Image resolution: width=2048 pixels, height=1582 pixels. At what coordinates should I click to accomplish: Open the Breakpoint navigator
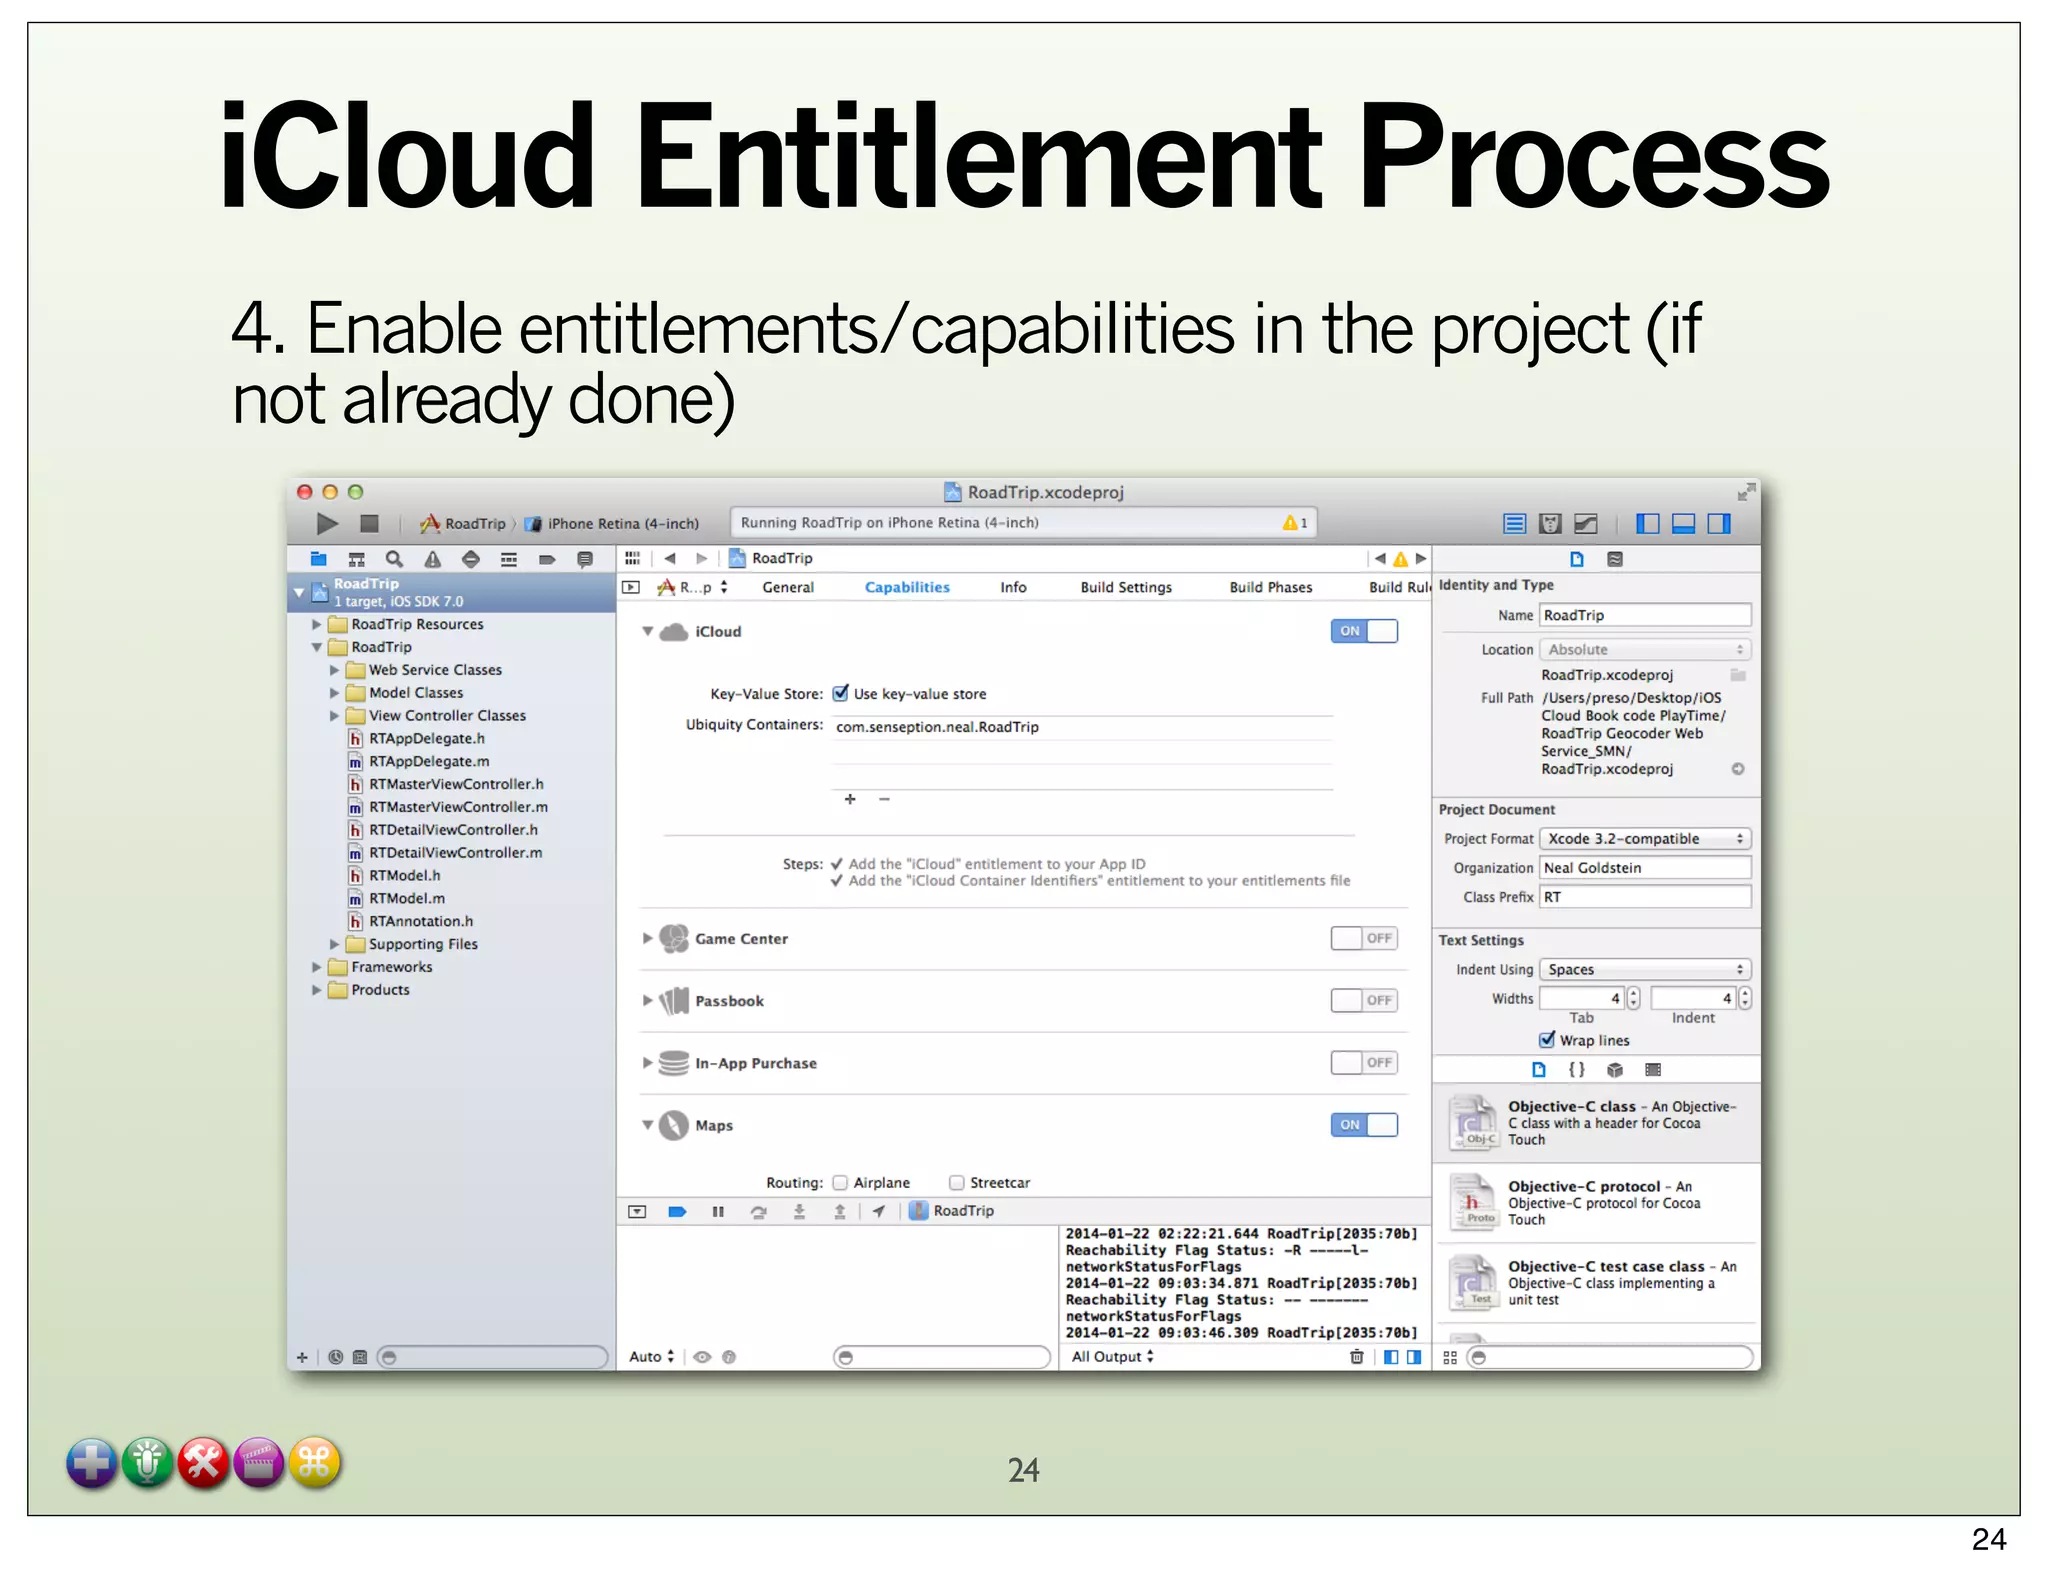547,559
